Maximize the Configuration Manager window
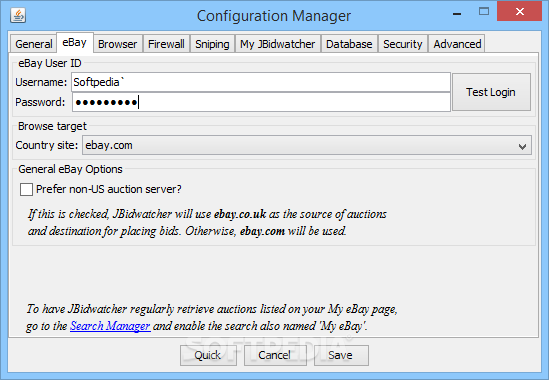This screenshot has width=549, height=380. pyautogui.click(x=484, y=12)
